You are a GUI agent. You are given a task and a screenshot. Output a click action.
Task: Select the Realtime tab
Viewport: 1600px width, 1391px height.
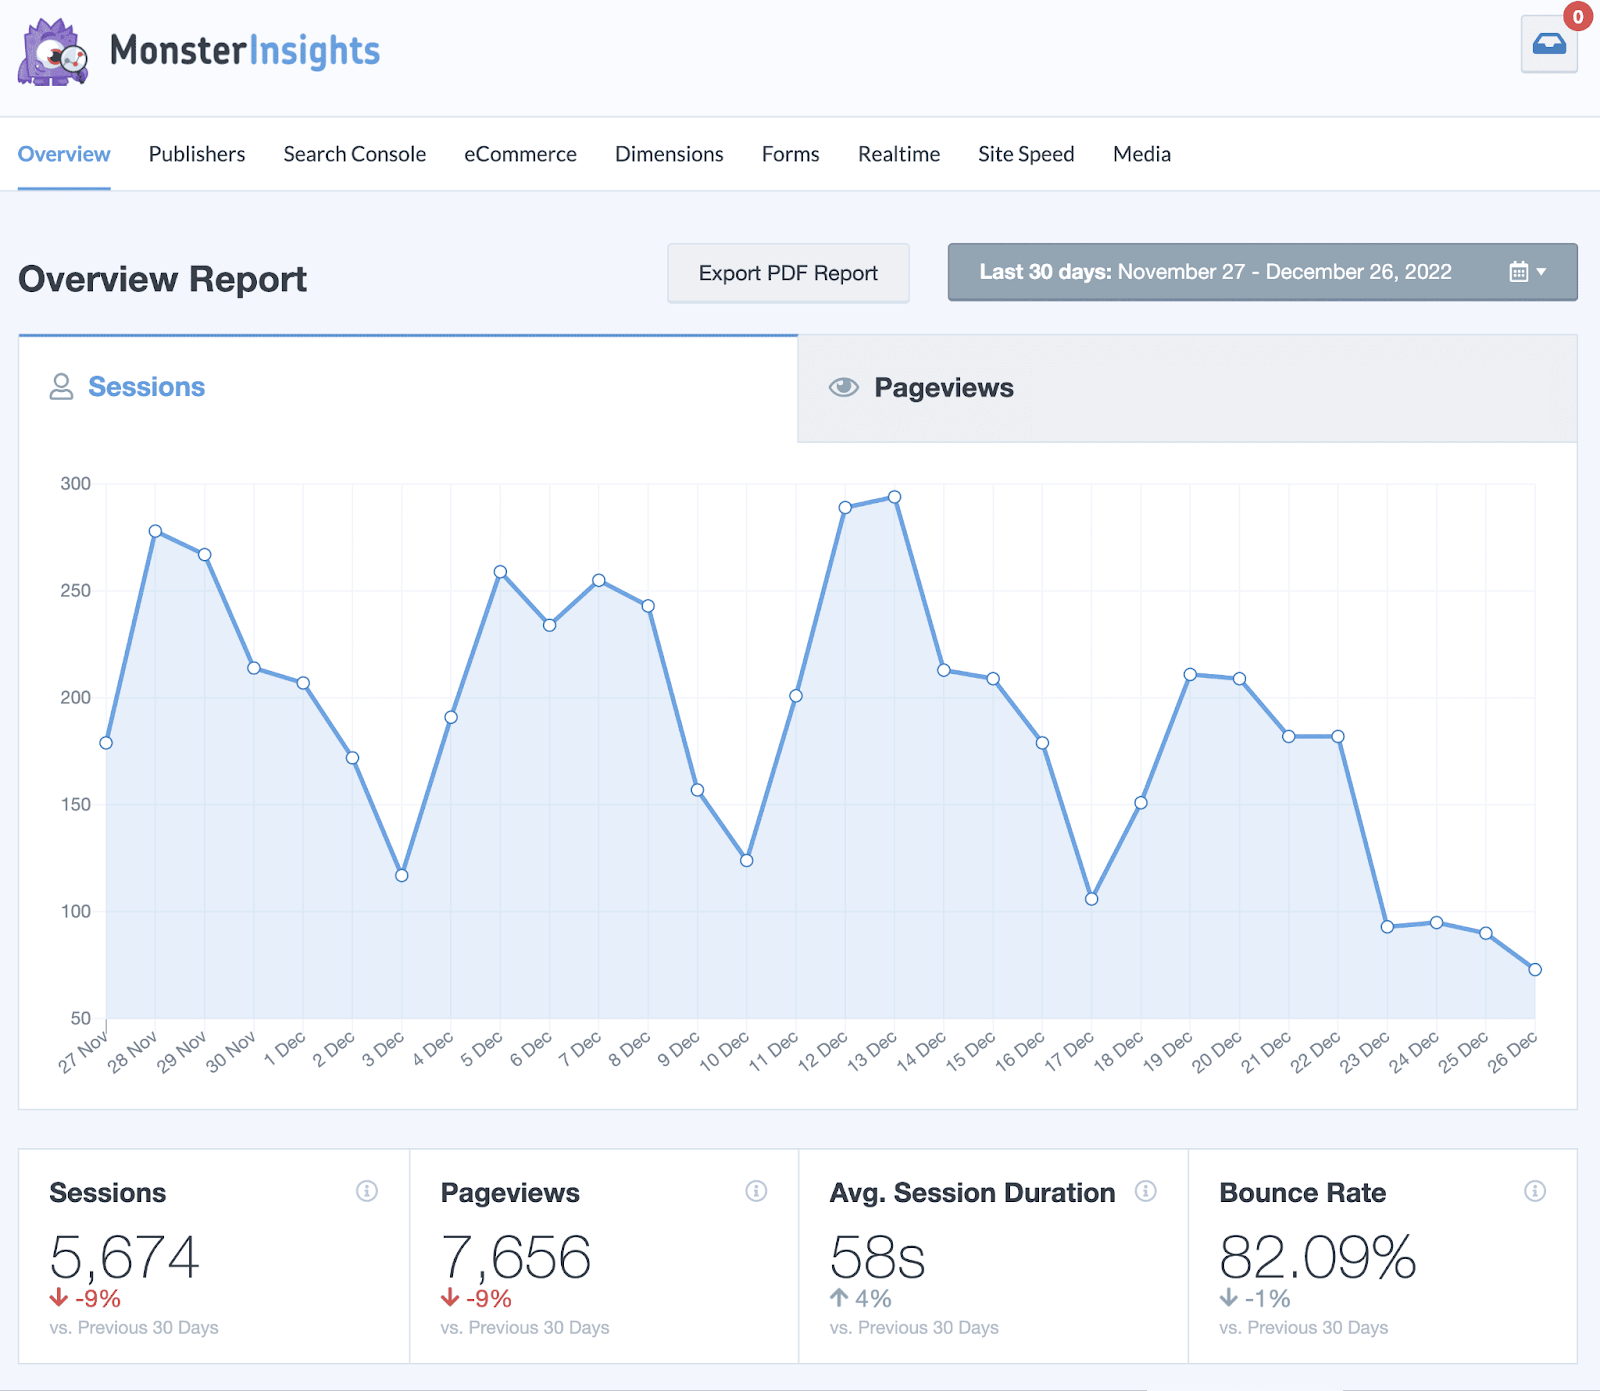tap(898, 154)
